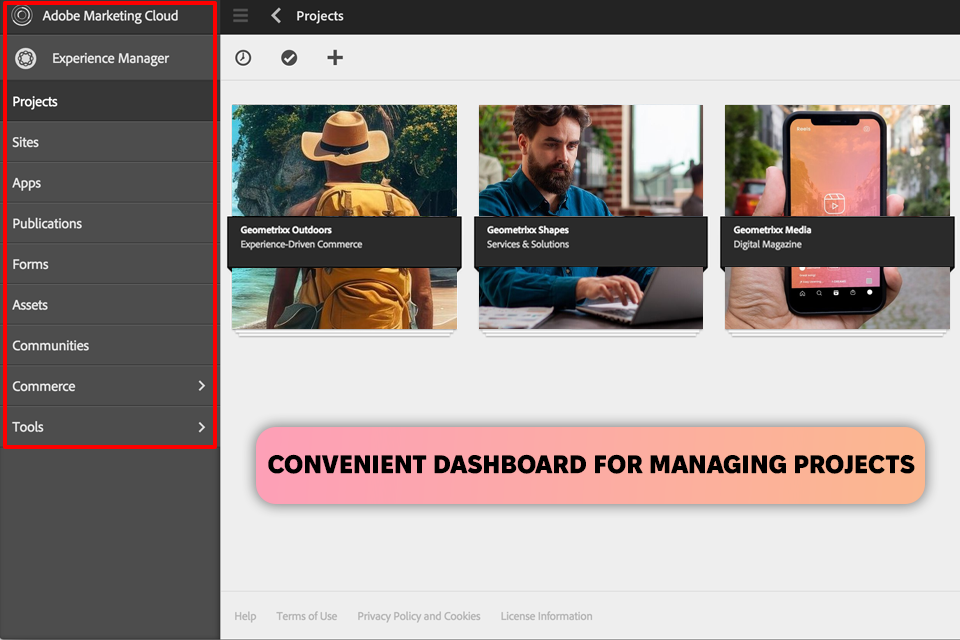Image resolution: width=960 pixels, height=640 pixels.
Task: Expand the Tools submenu chevron
Action: [x=201, y=427]
